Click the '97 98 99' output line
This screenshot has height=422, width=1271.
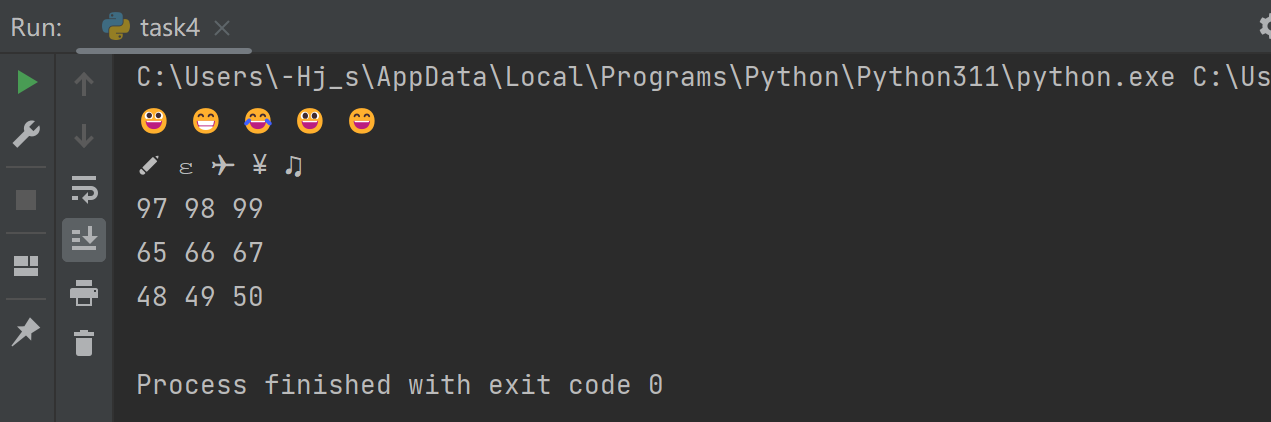pyautogui.click(x=200, y=209)
